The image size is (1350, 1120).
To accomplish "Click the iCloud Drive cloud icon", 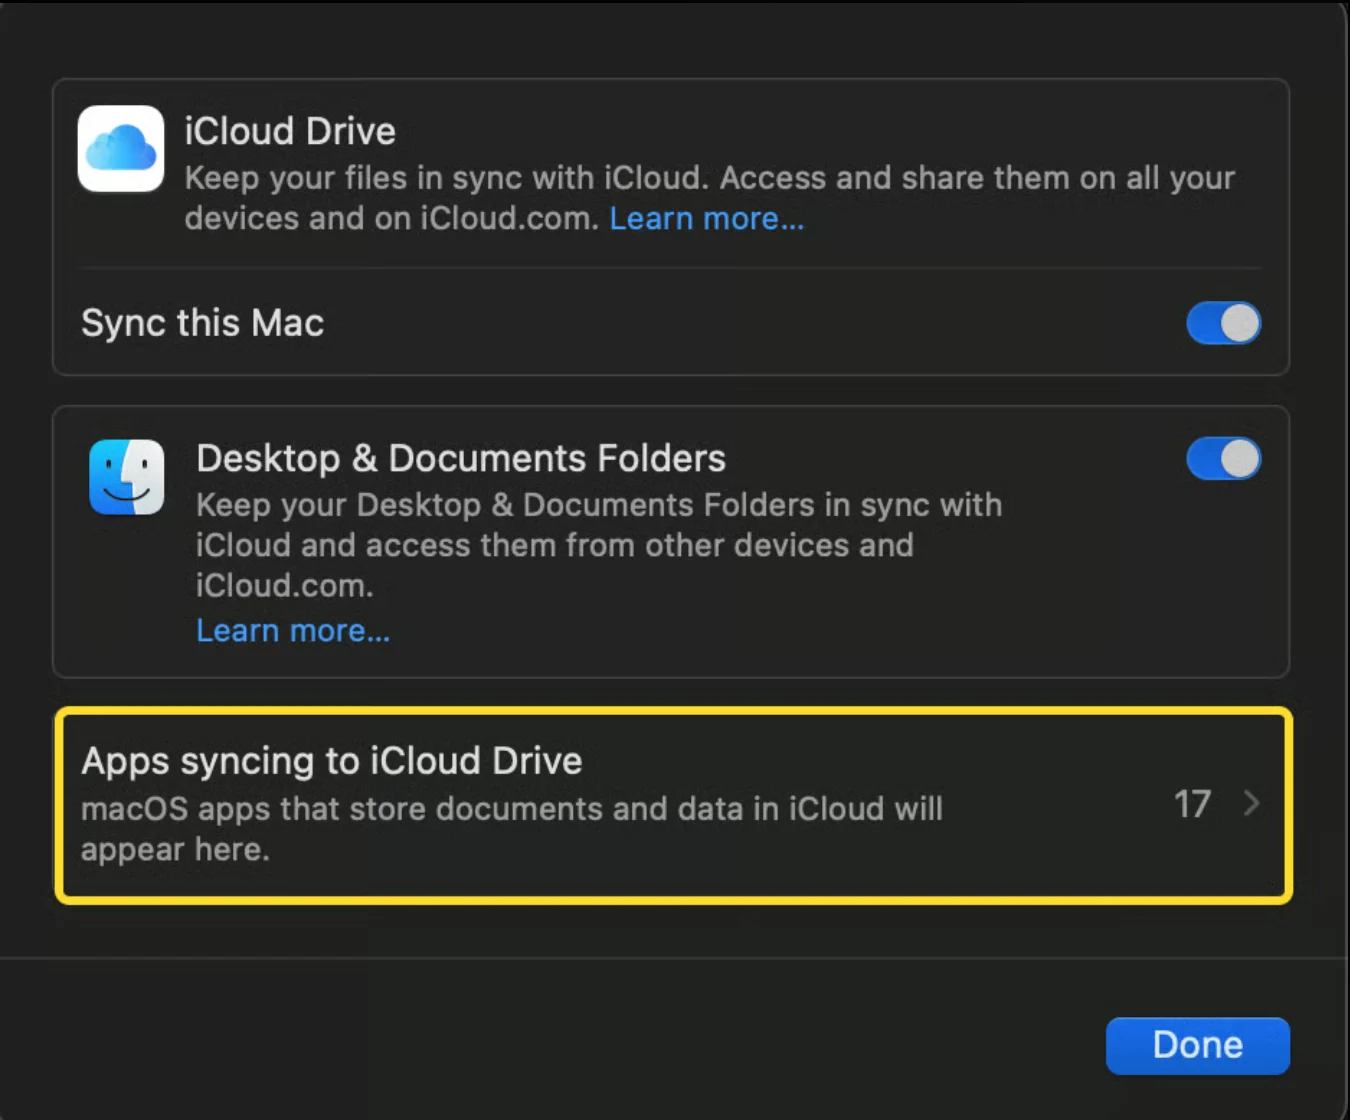I will [121, 149].
